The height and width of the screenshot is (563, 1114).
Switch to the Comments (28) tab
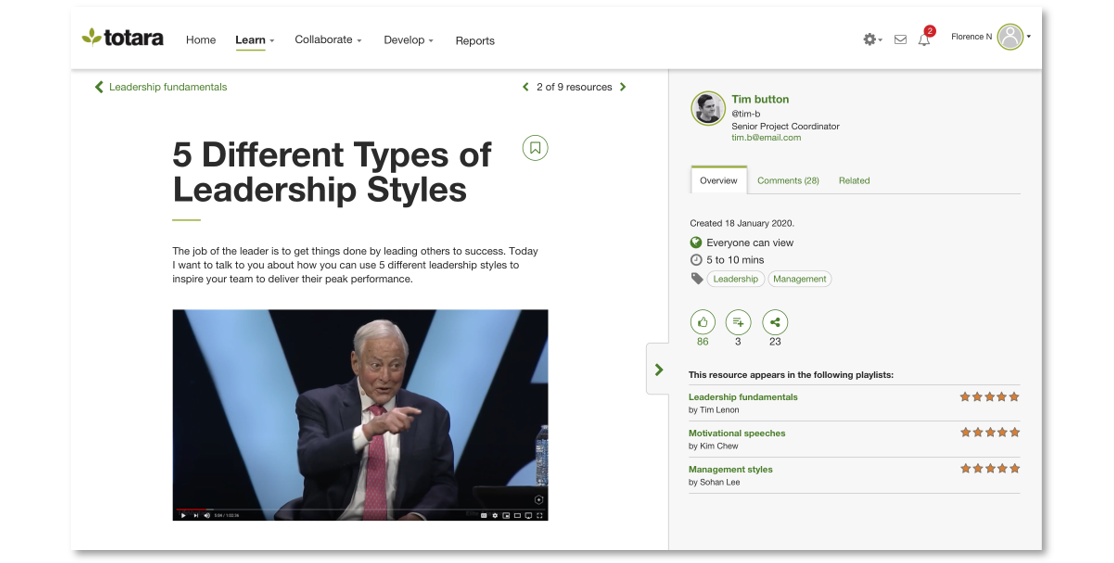coord(788,181)
